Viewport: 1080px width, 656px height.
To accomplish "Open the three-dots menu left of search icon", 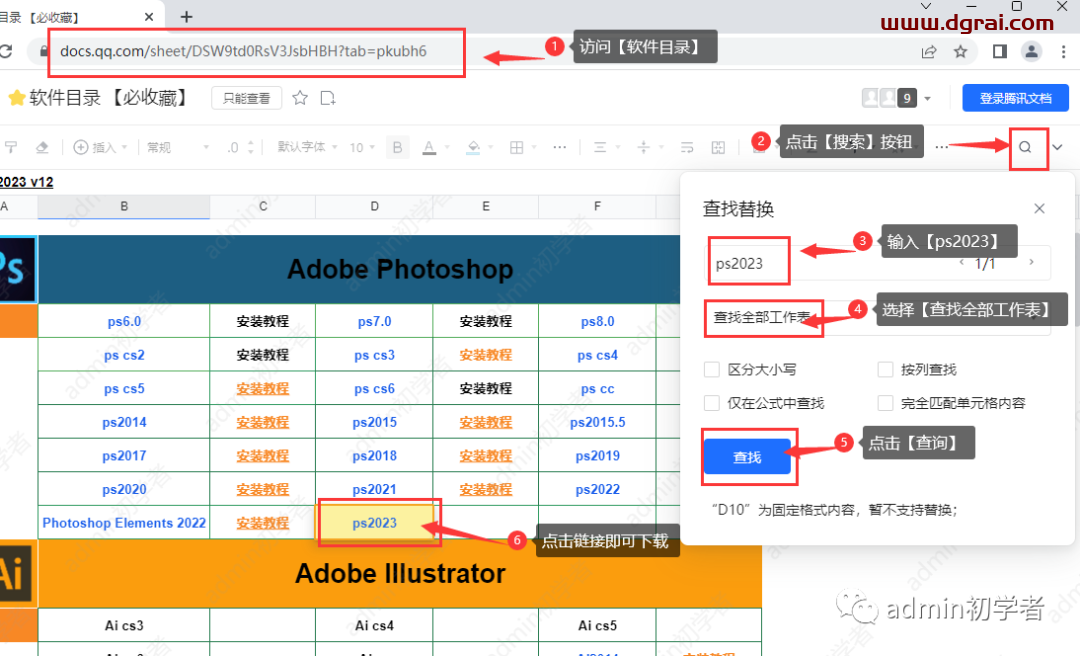I will click(942, 147).
